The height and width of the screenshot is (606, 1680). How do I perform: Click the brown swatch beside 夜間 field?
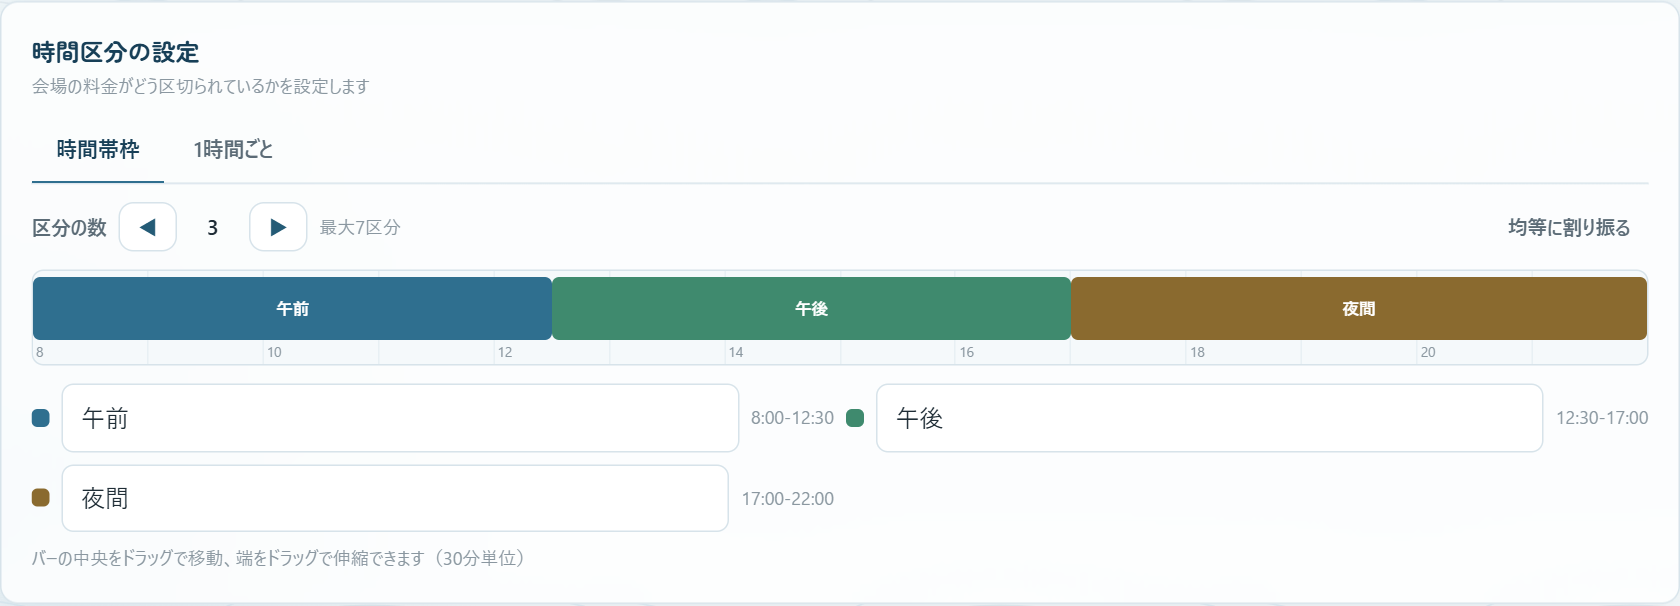(41, 498)
